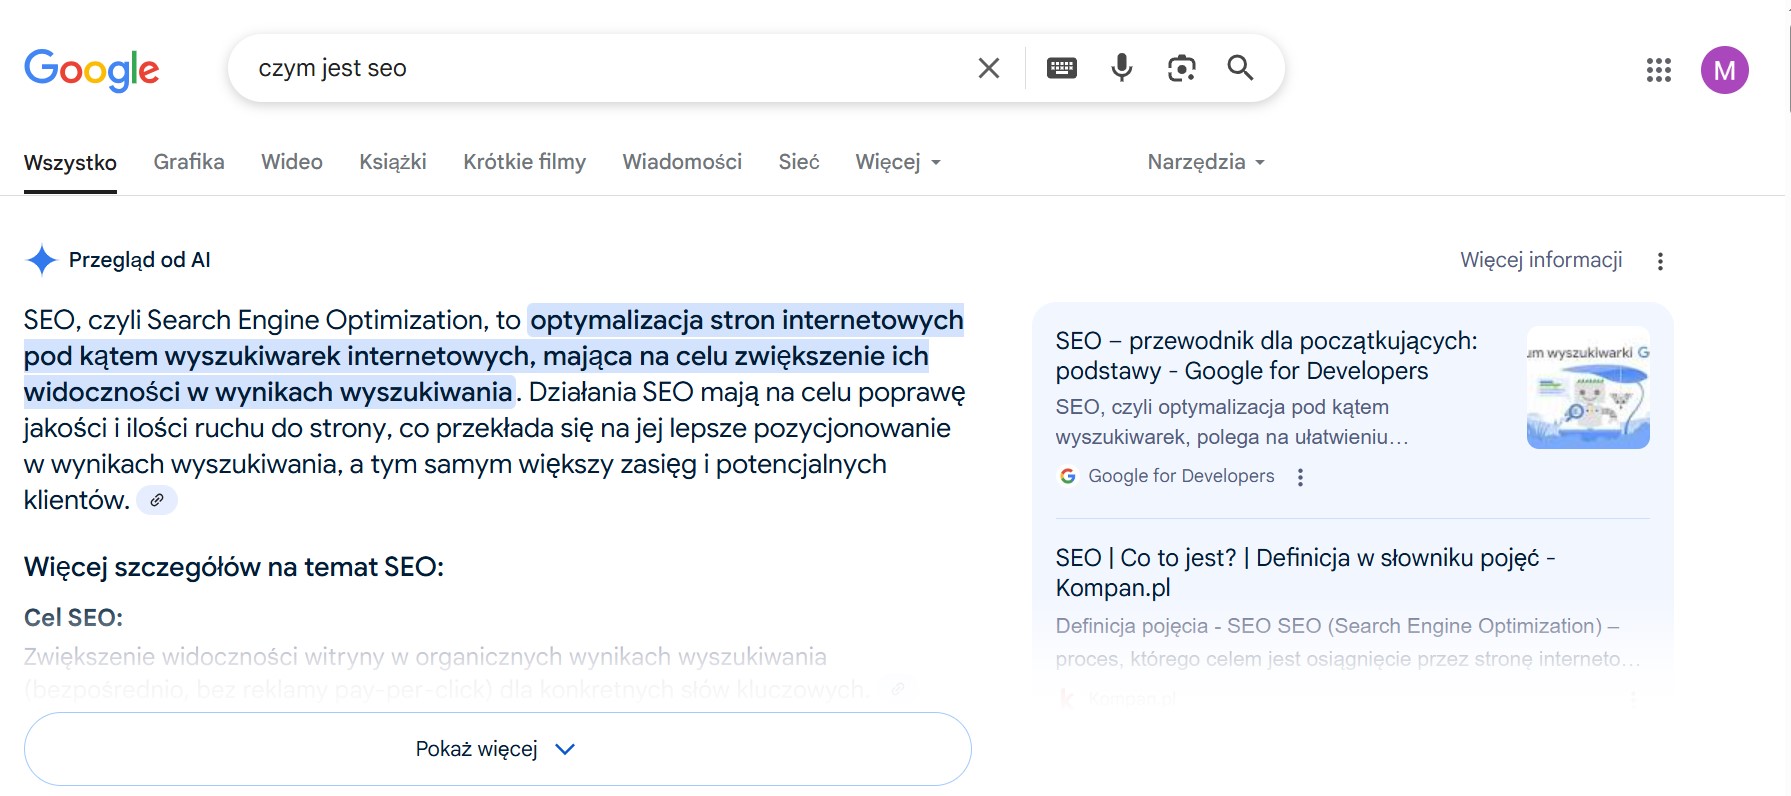Open search by image camera icon
Image resolution: width=1791 pixels, height=796 pixels.
[1181, 68]
